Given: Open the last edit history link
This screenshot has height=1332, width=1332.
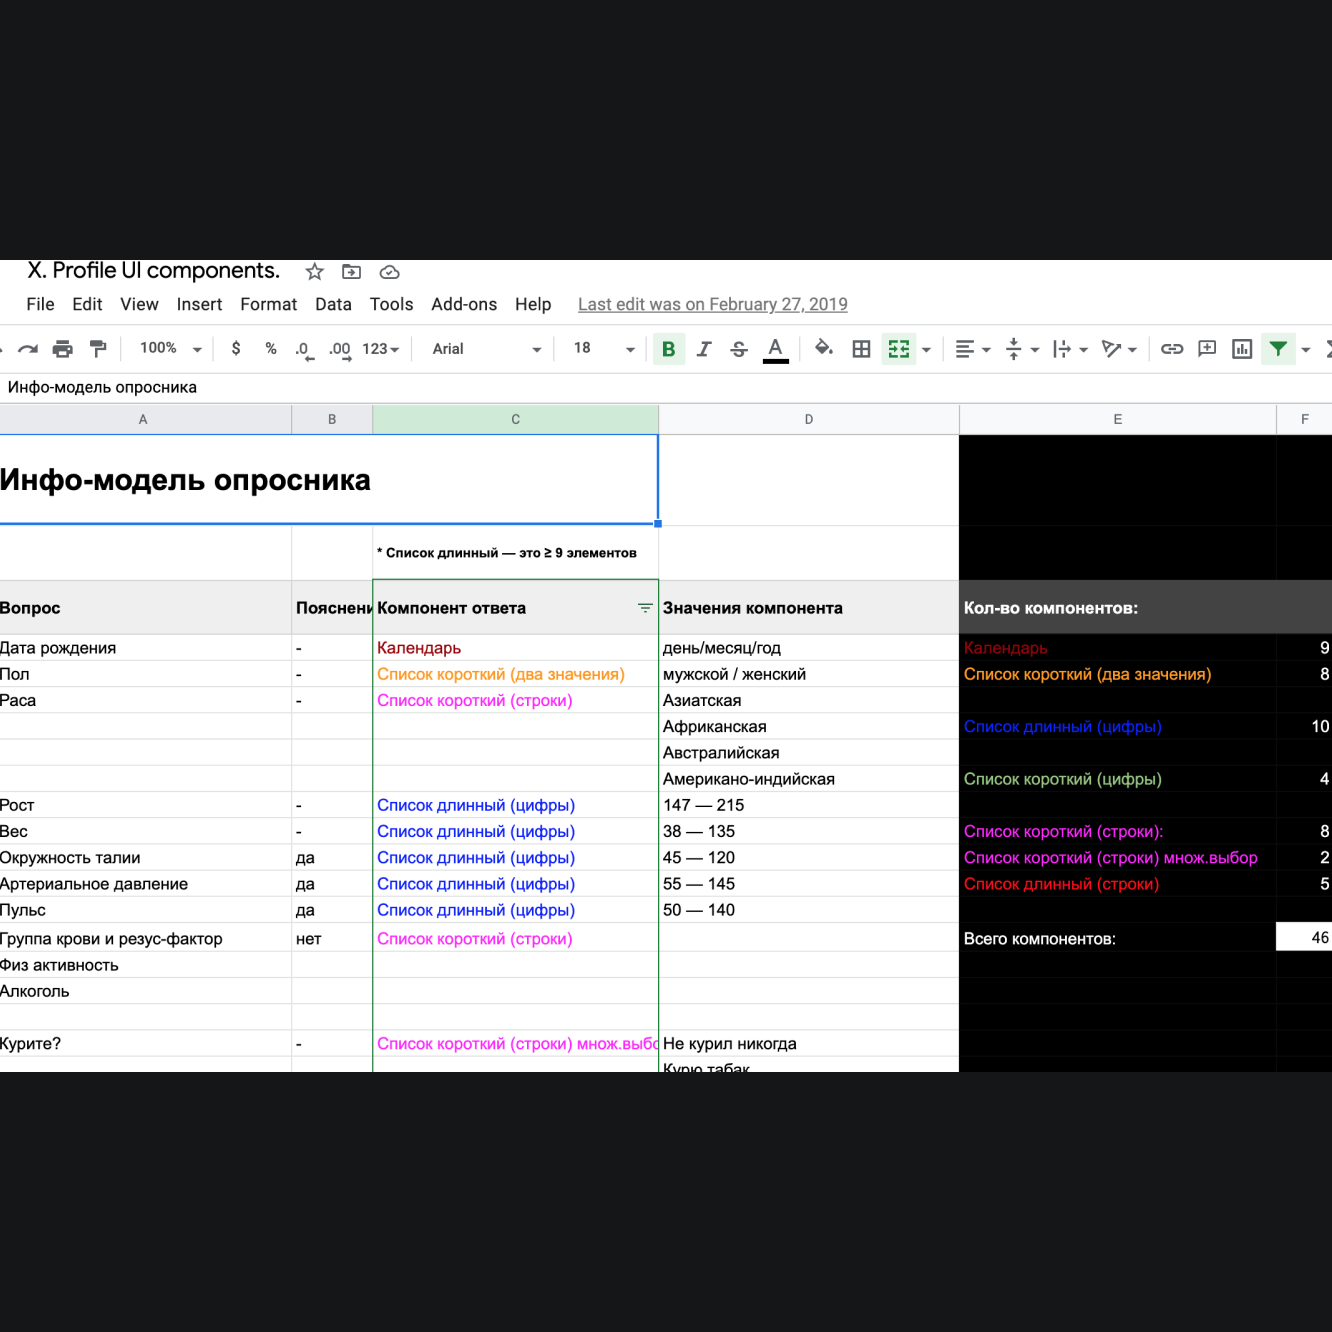Looking at the screenshot, I should (712, 305).
